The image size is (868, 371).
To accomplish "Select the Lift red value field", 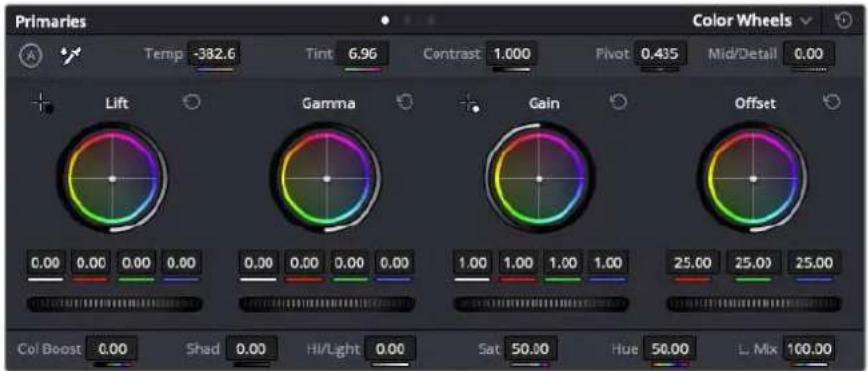I will (90, 263).
